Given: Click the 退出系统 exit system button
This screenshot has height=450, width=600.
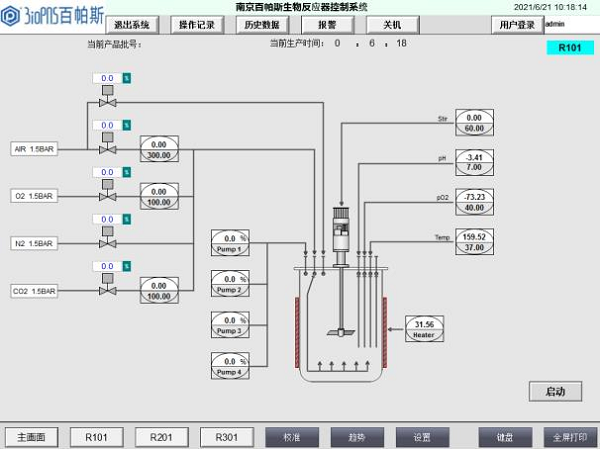Looking at the screenshot, I should (132, 22).
